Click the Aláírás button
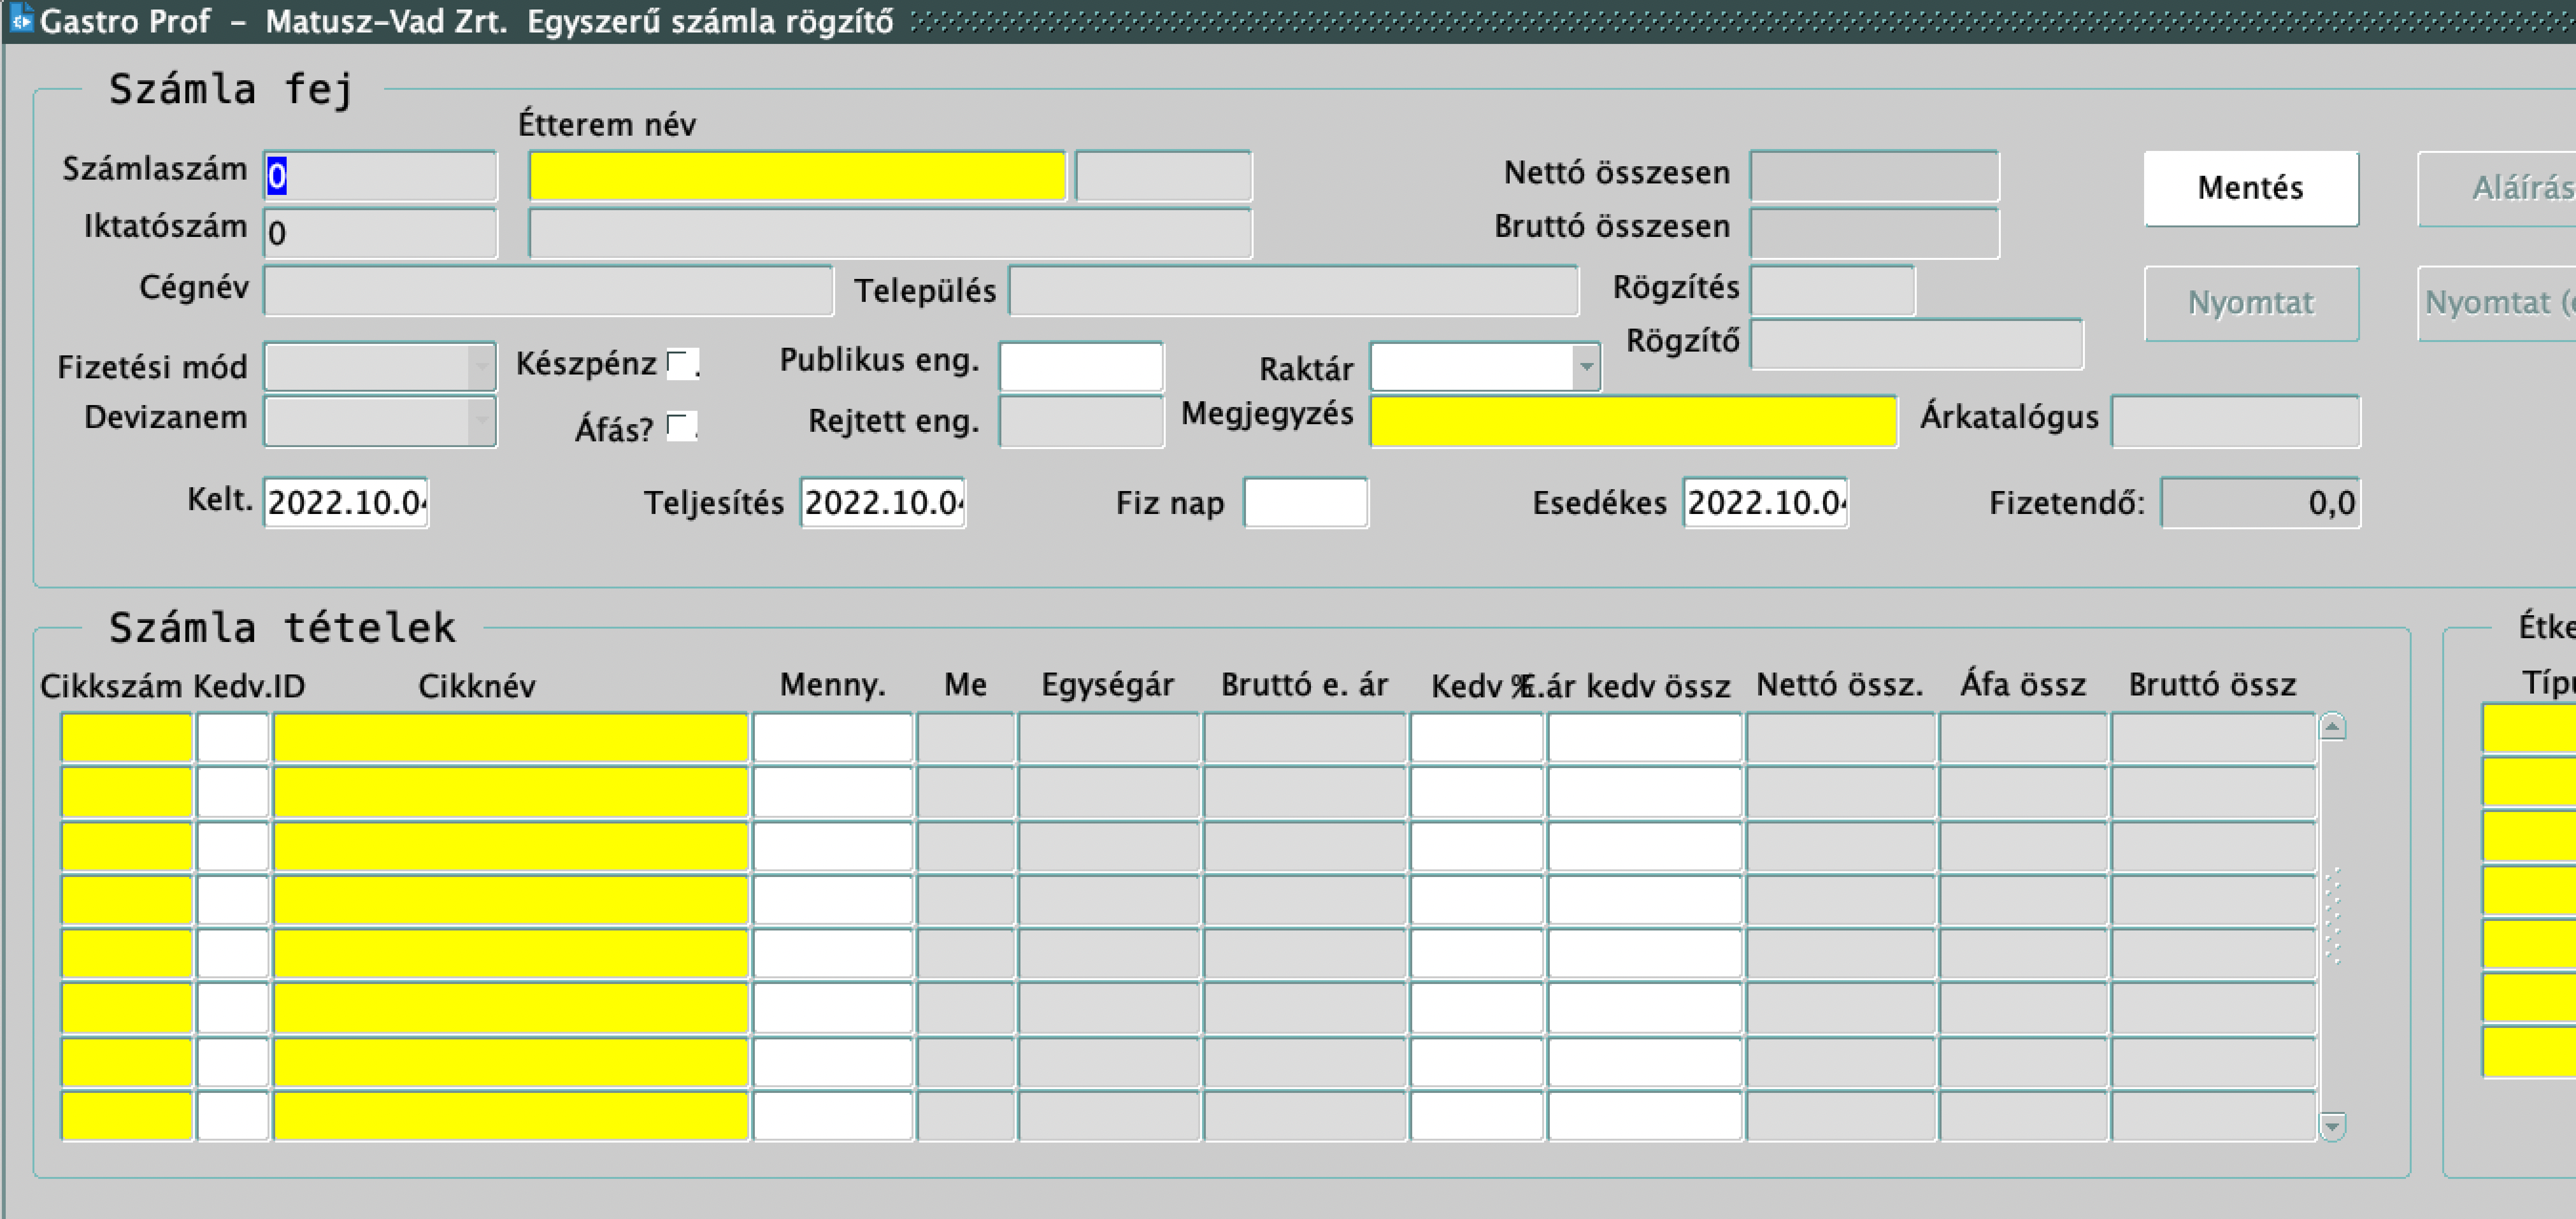The height and width of the screenshot is (1219, 2576). click(2497, 188)
